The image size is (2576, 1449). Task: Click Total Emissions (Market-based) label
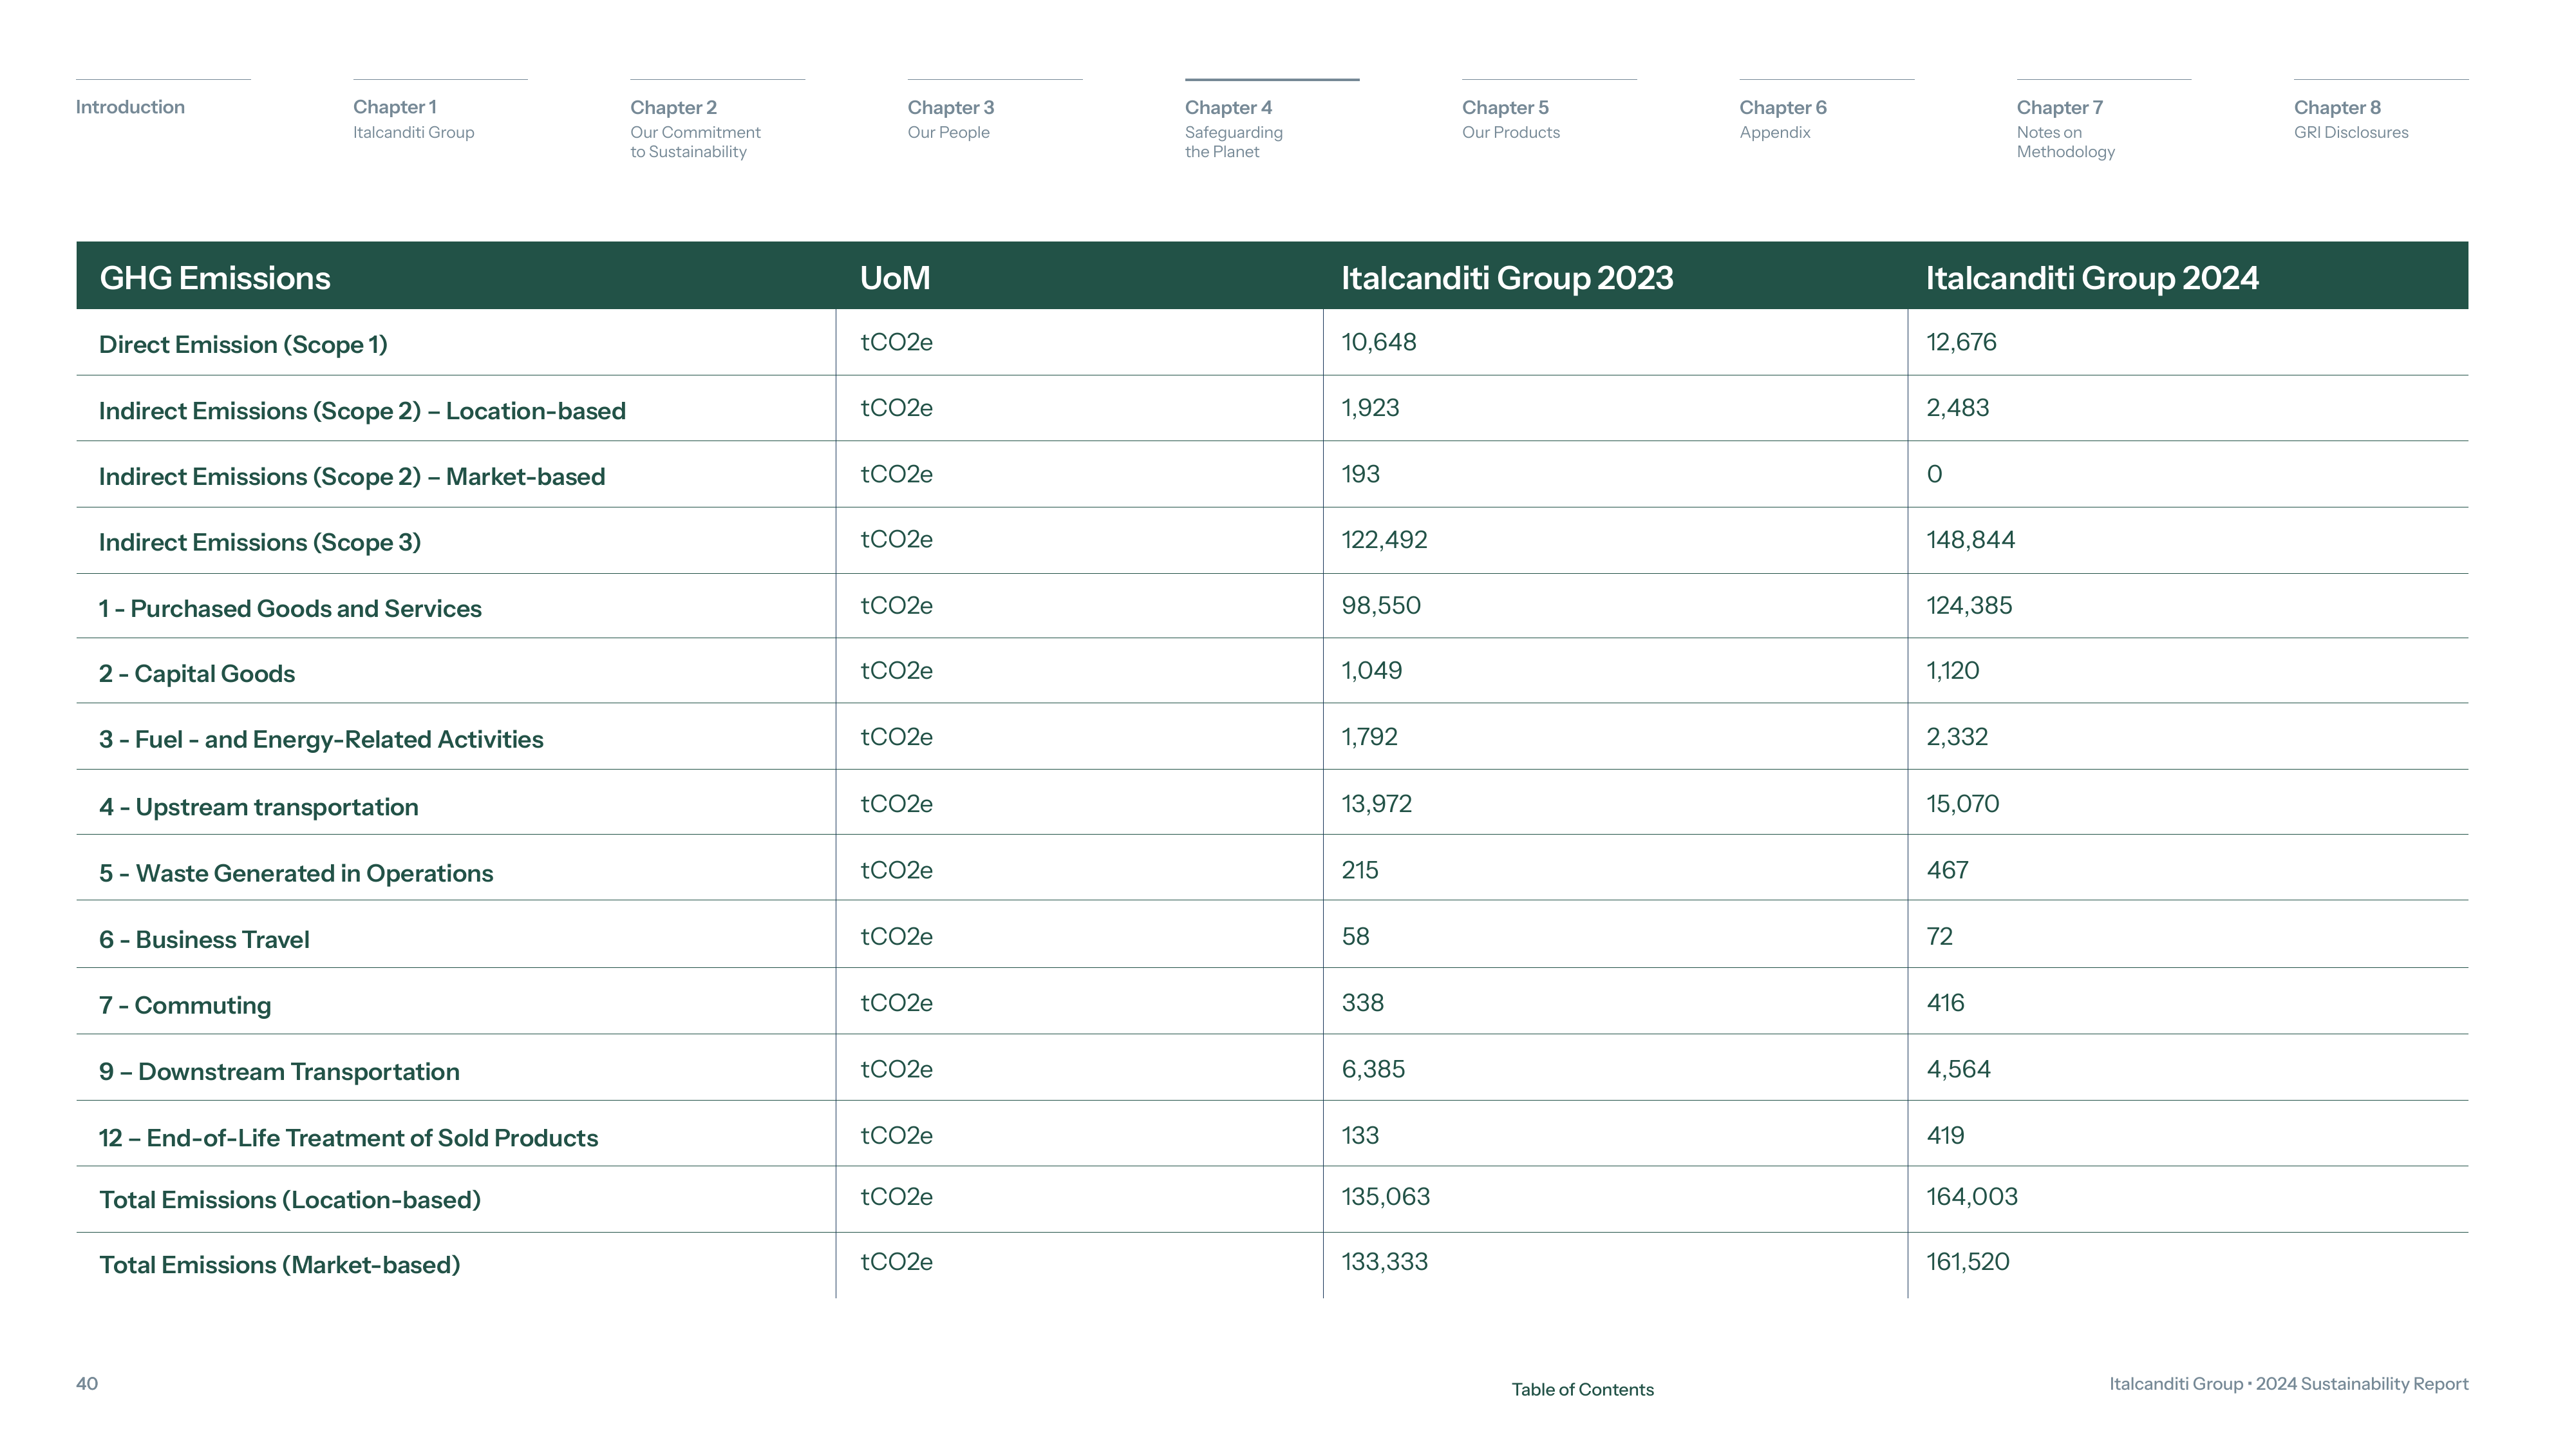pos(280,1265)
